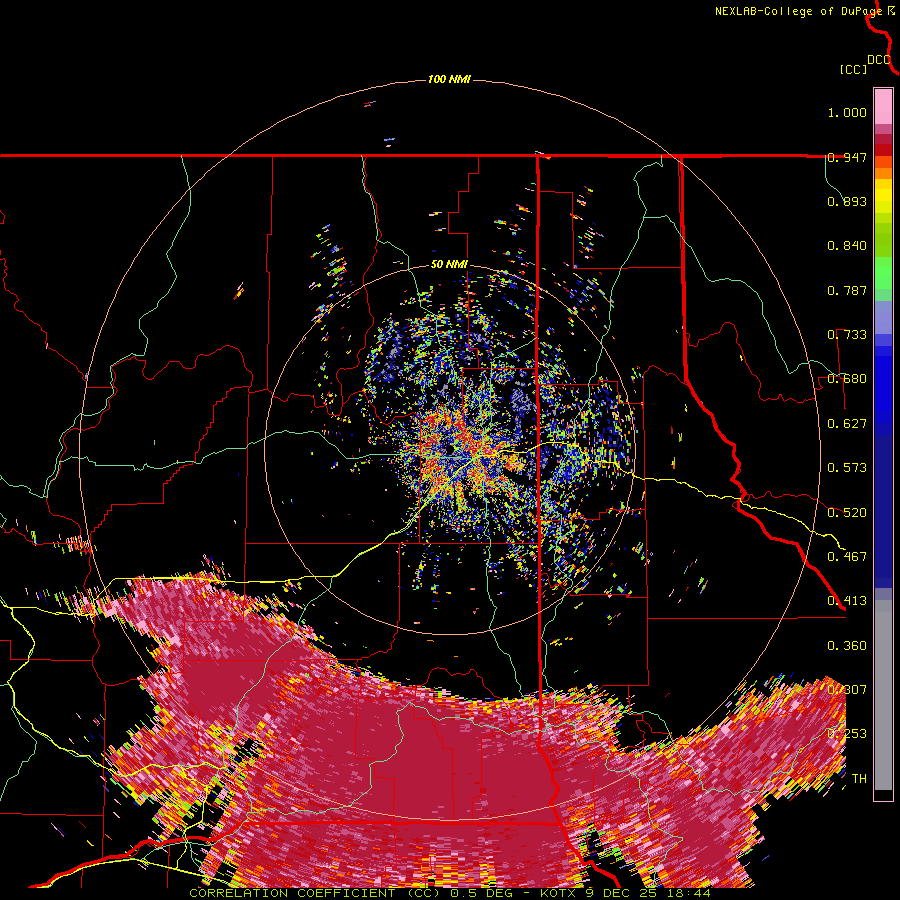The width and height of the screenshot is (900, 900).
Task: Pick the gray lower band on color scale
Action: point(883,695)
